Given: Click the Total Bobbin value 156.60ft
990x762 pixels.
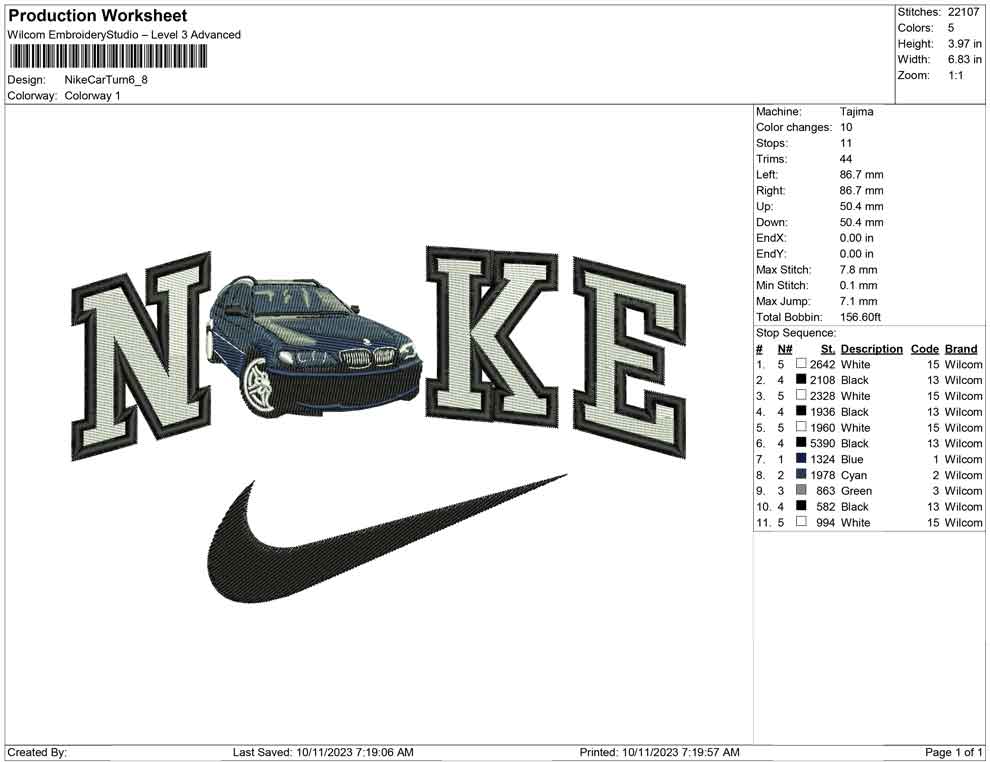Looking at the screenshot, I should coord(861,316).
